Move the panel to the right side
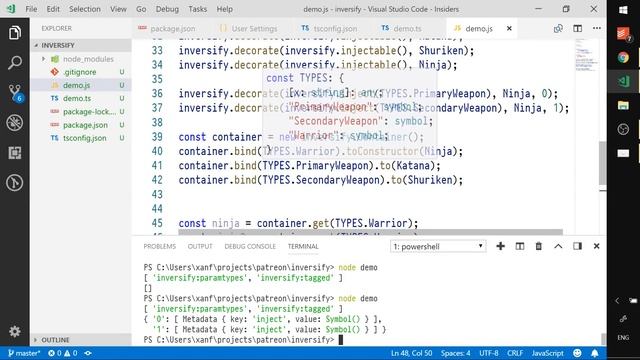This screenshot has height=360, width=640. click(x=577, y=246)
